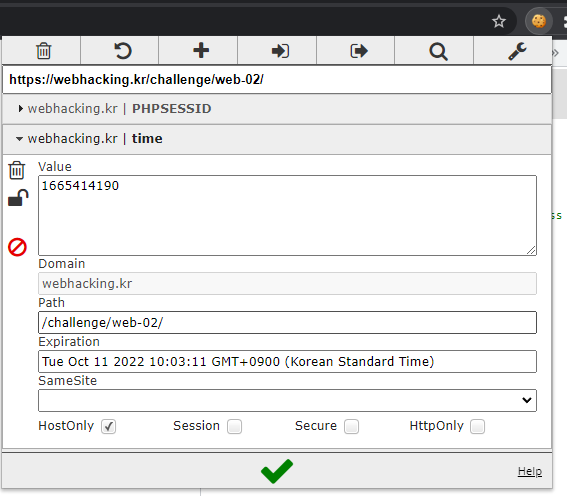The height and width of the screenshot is (496, 567).
Task: Submit cookie changes with green checkmark
Action: click(x=277, y=471)
